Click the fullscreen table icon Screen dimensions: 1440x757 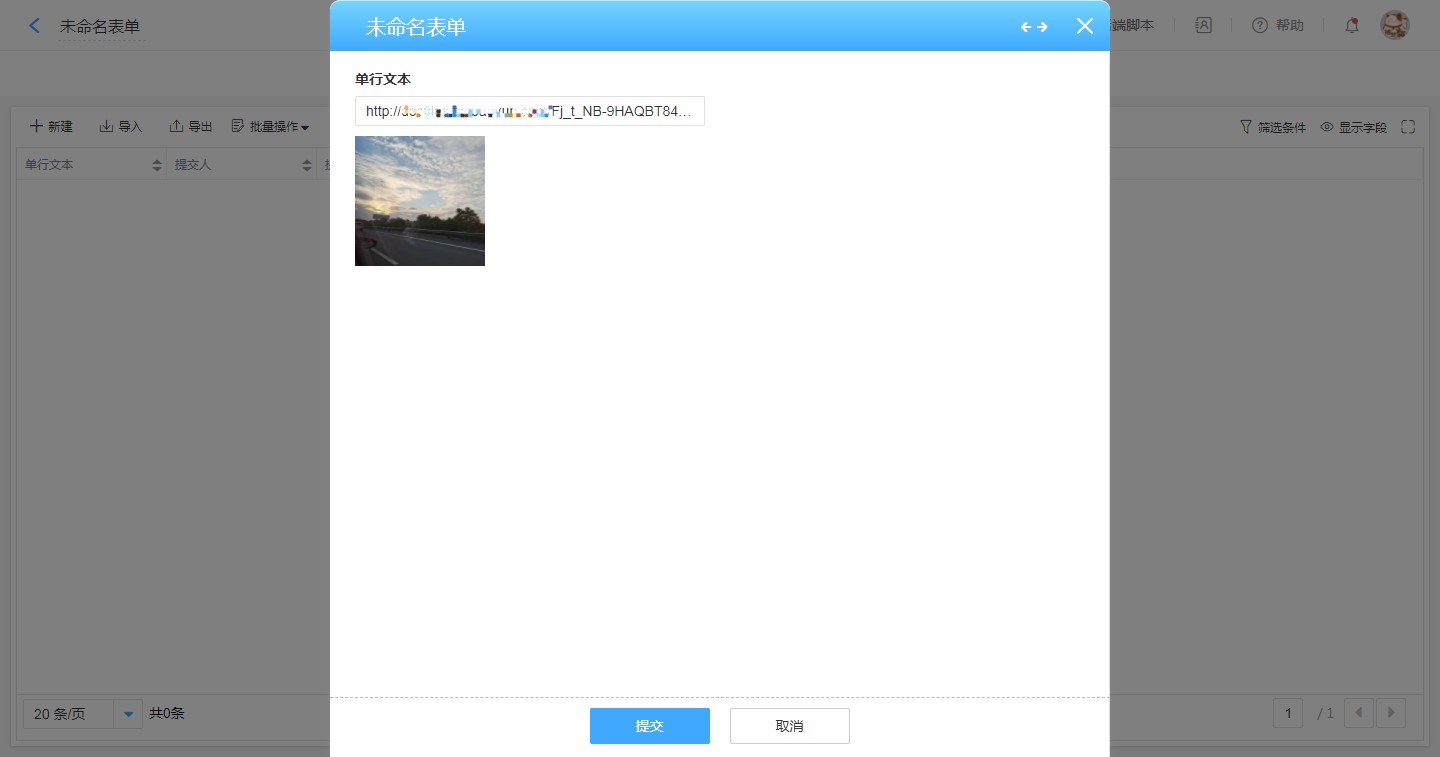1409,127
